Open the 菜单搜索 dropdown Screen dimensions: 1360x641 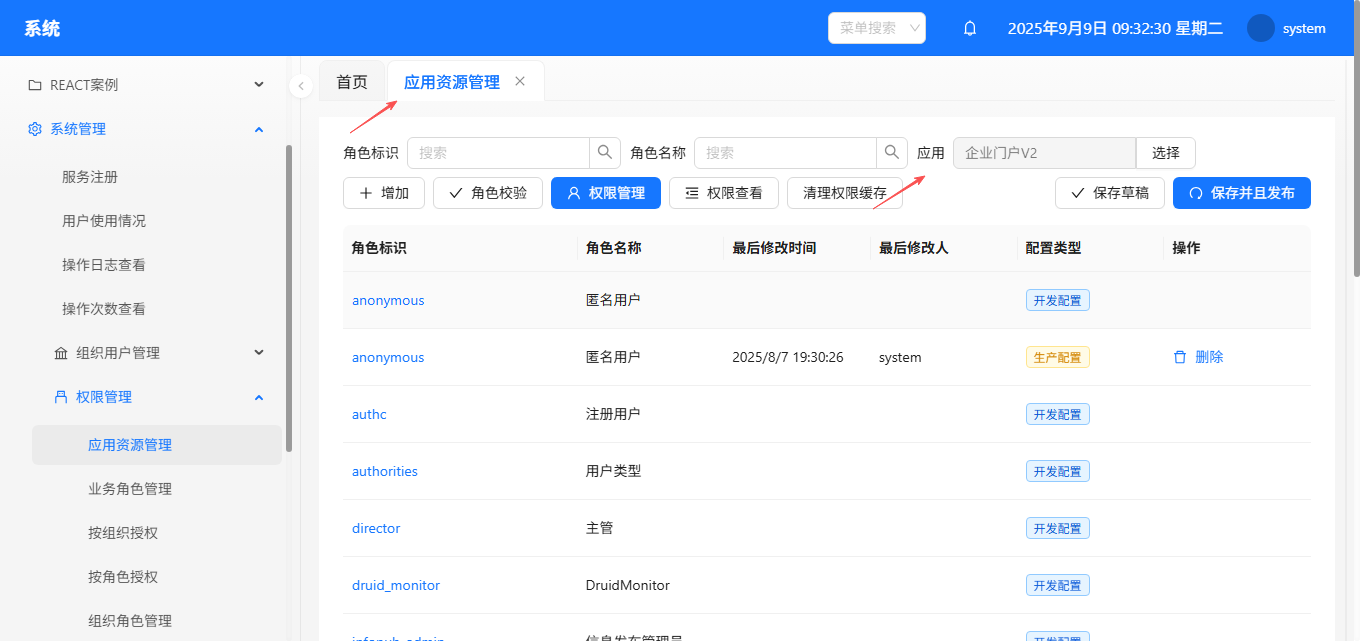pyautogui.click(x=876, y=28)
